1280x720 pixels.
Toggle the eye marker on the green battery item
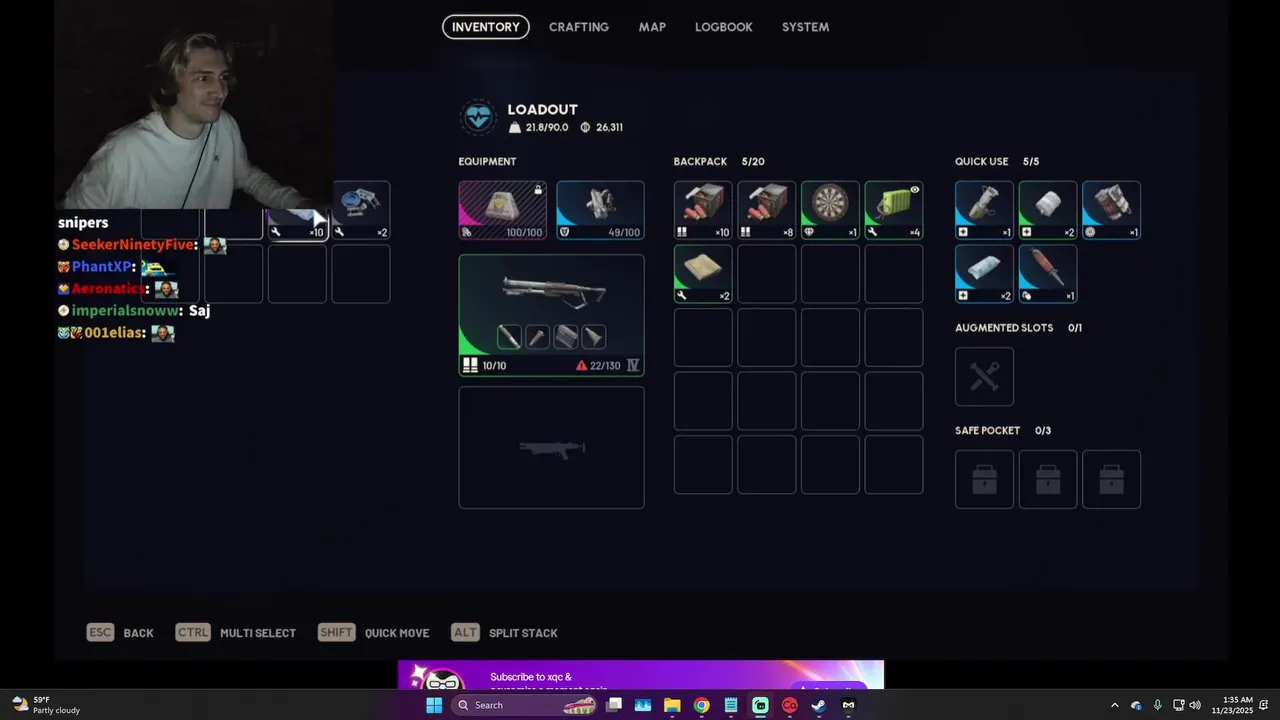point(914,190)
